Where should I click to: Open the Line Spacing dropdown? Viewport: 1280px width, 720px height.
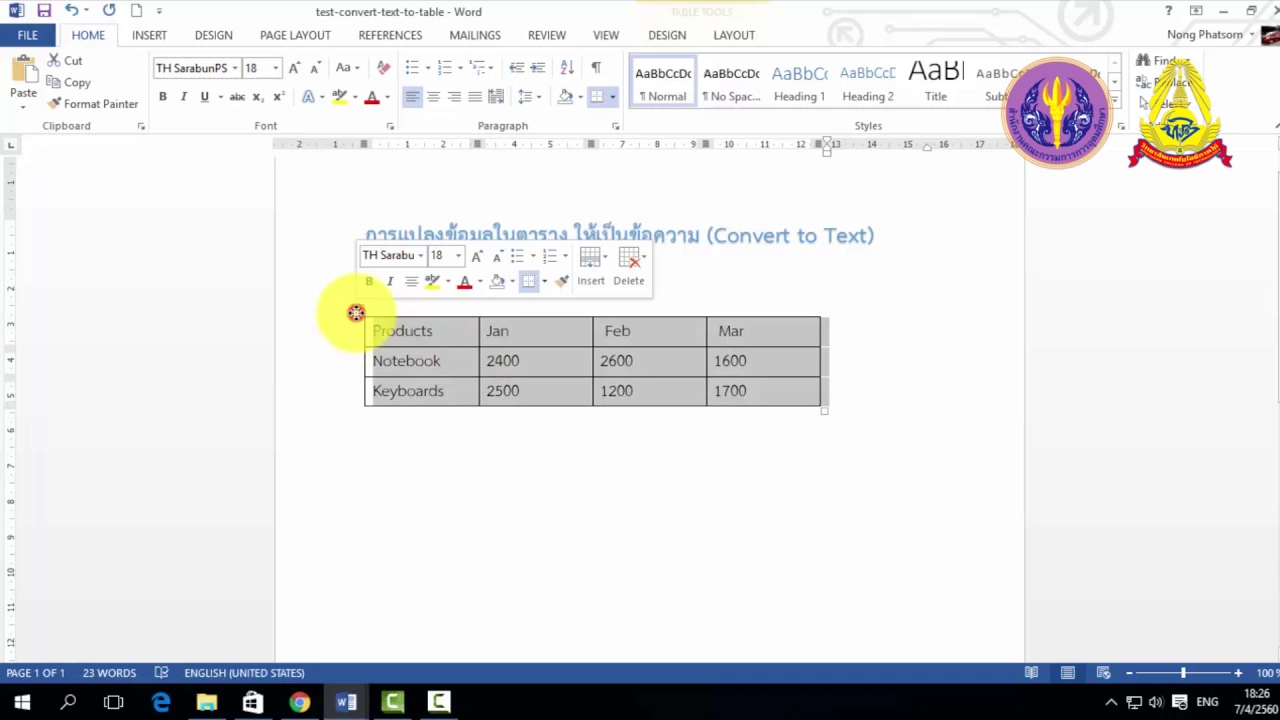click(x=529, y=97)
